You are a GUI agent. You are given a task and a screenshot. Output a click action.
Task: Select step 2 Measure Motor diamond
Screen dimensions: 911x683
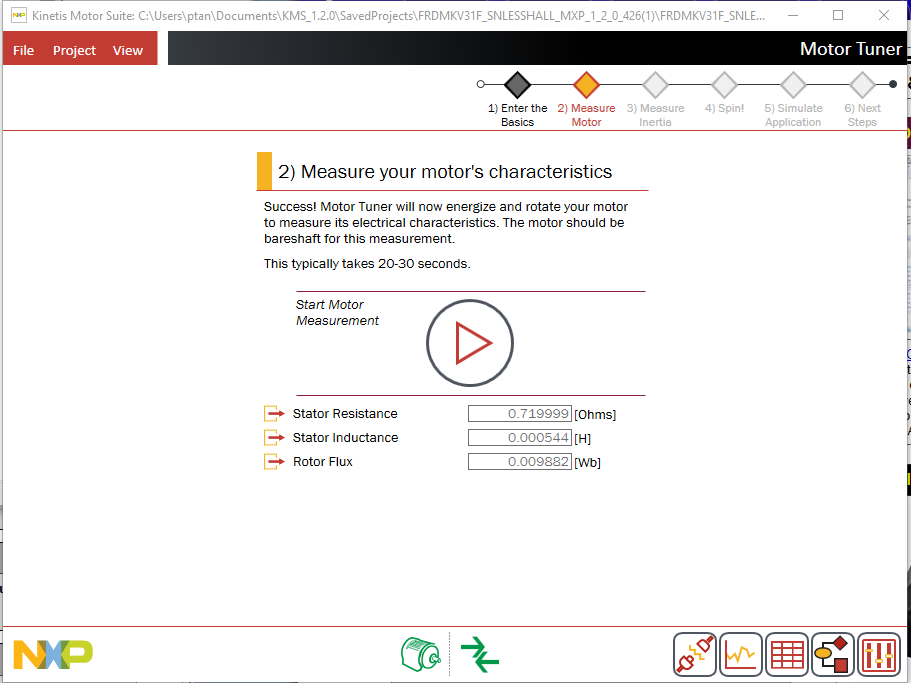586,85
